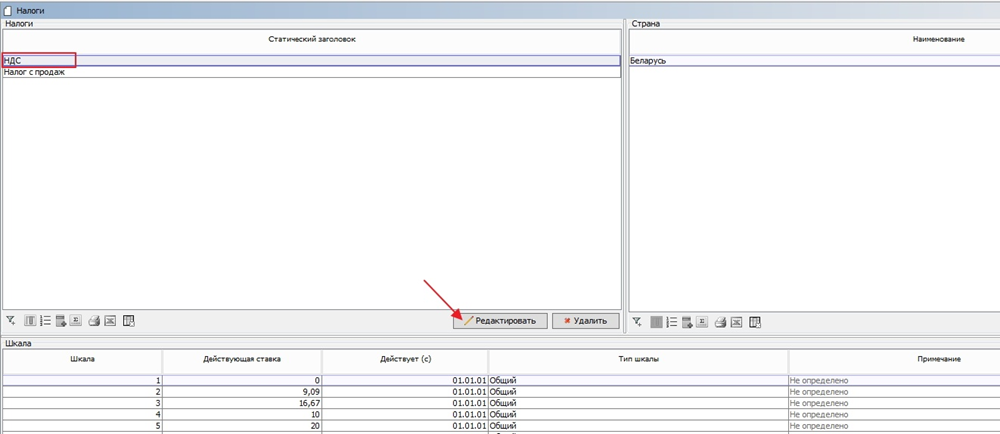Viewport: 1000px width, 434px height.
Task: Open table settings icon in the Налоги toolbar
Action: click(128, 321)
